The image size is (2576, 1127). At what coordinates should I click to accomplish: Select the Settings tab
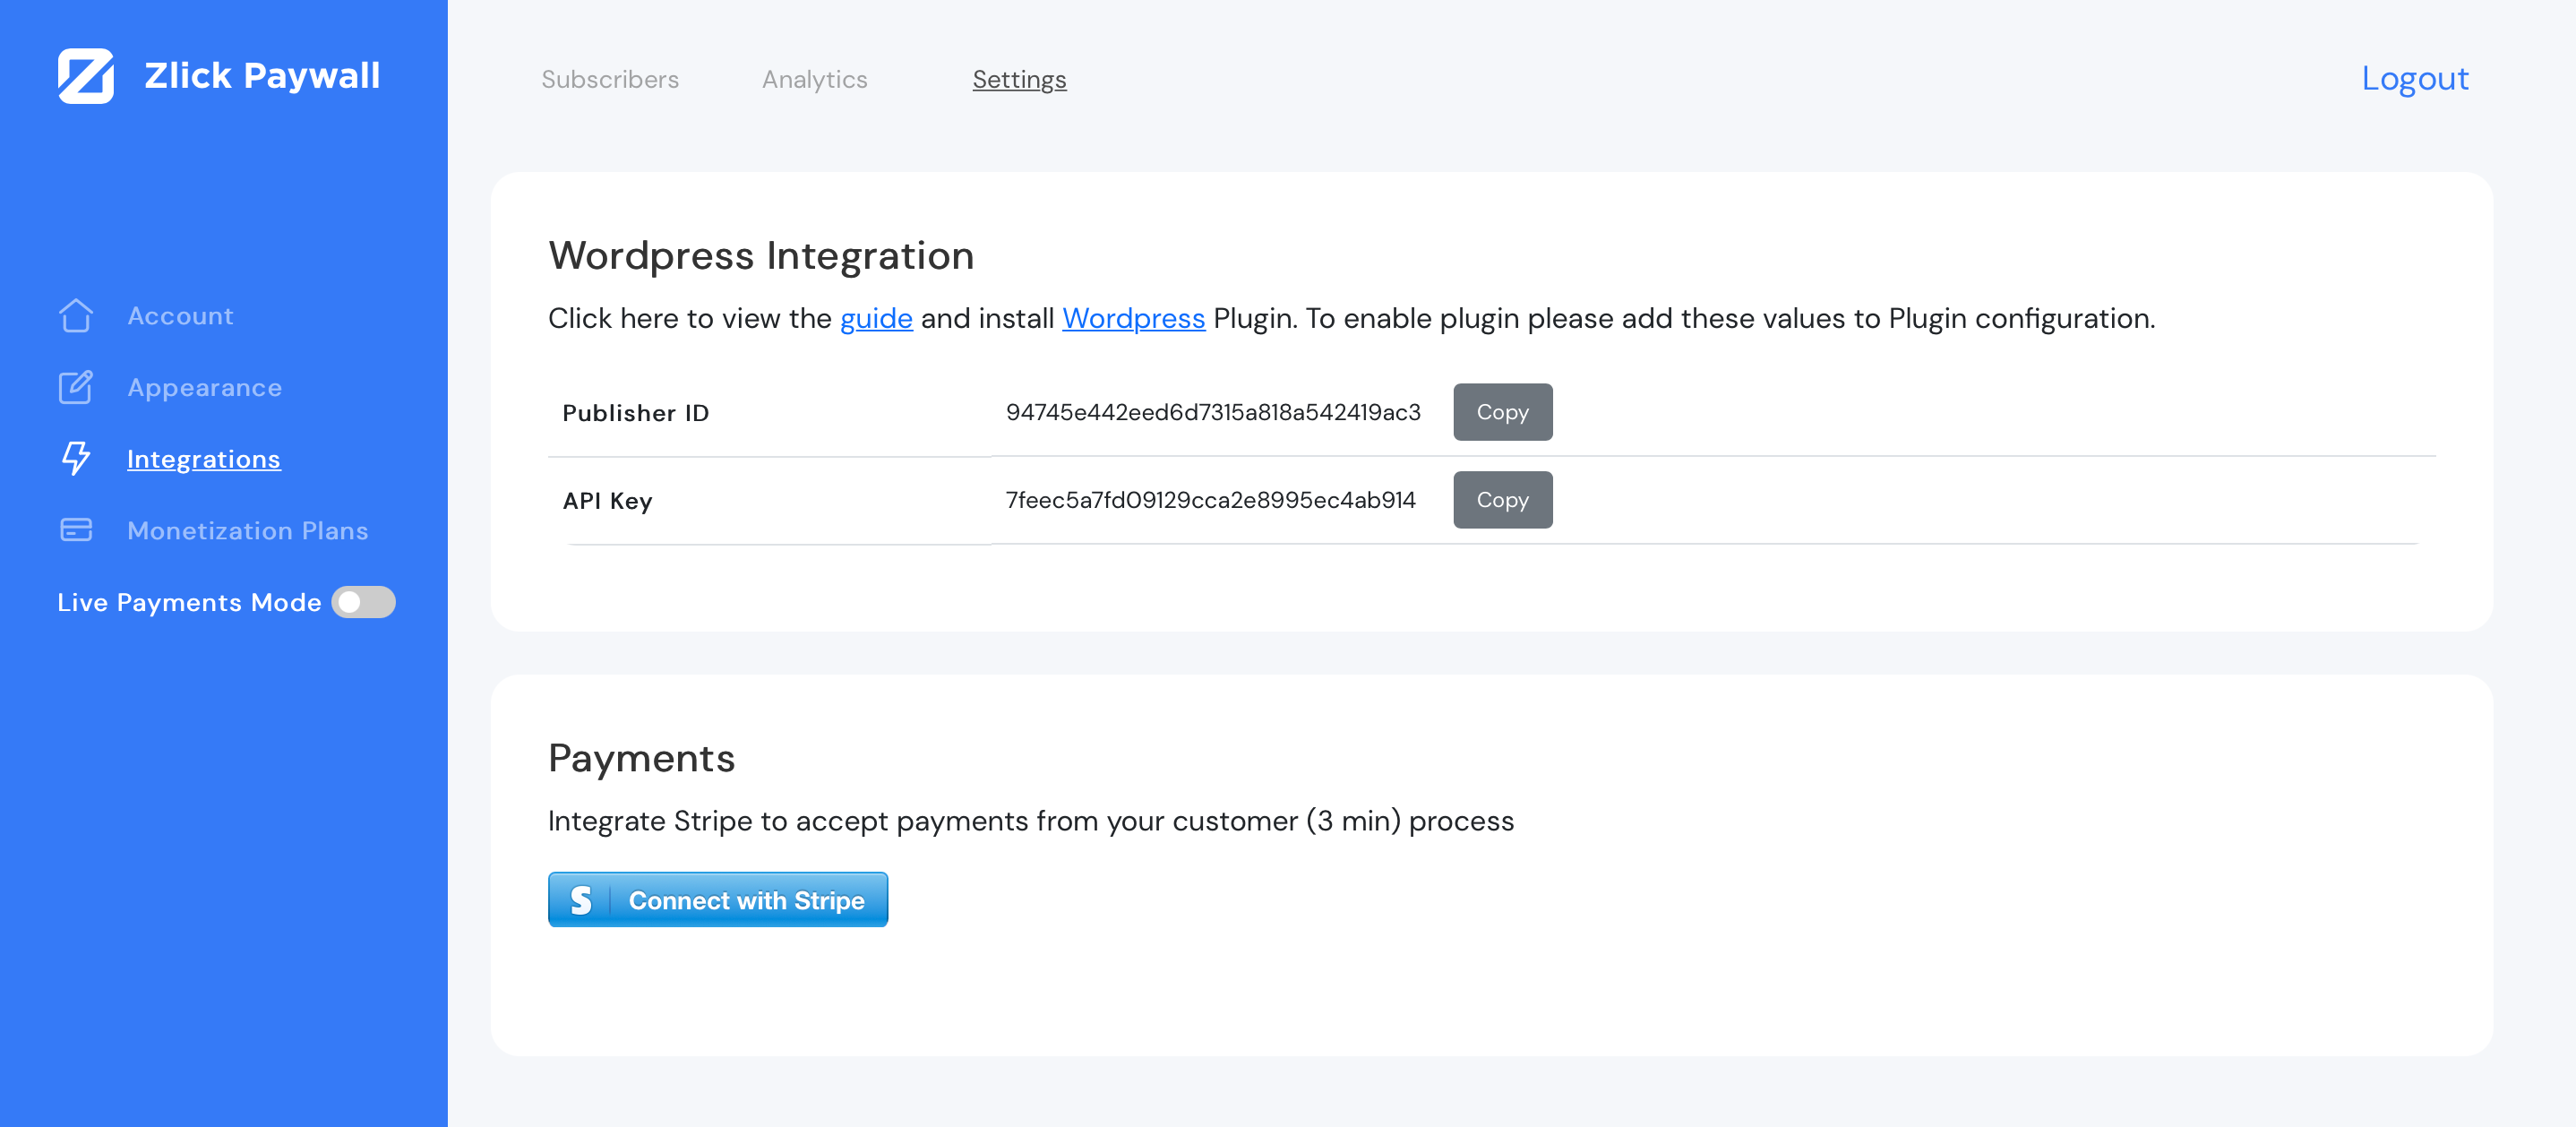coord(1018,79)
